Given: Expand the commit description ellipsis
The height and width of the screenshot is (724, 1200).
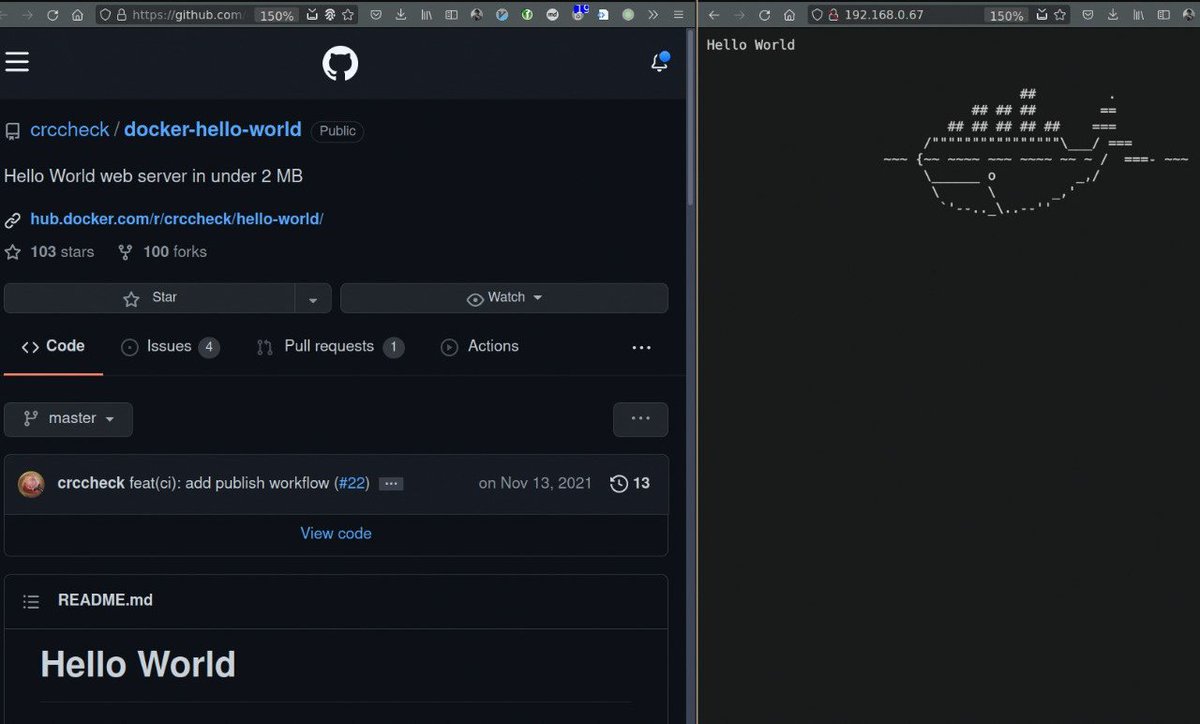Looking at the screenshot, I should click(391, 484).
